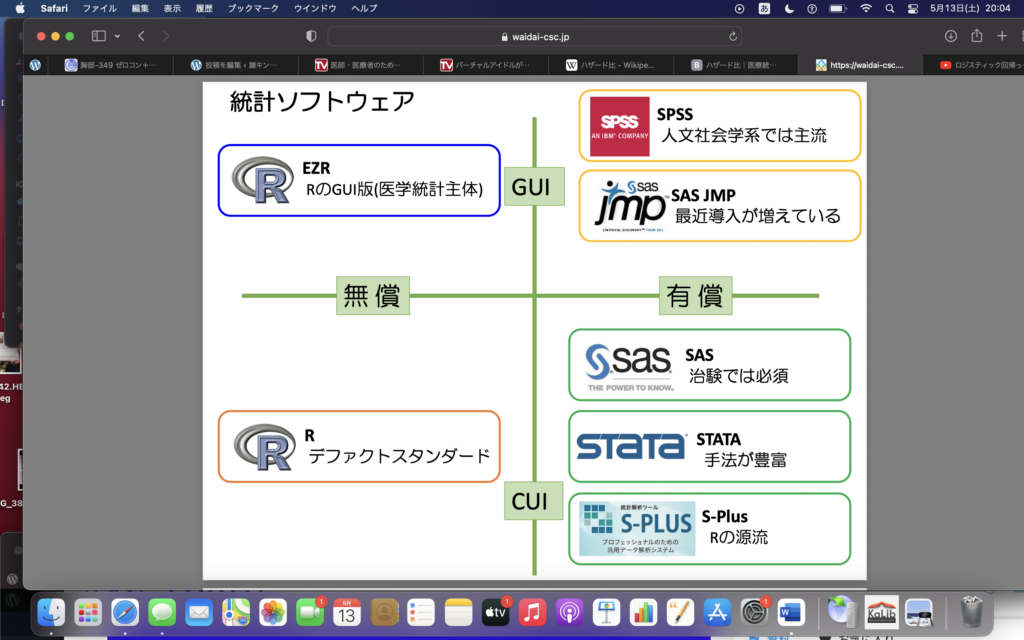Go back using the back arrow
1024x640 pixels.
[x=141, y=36]
